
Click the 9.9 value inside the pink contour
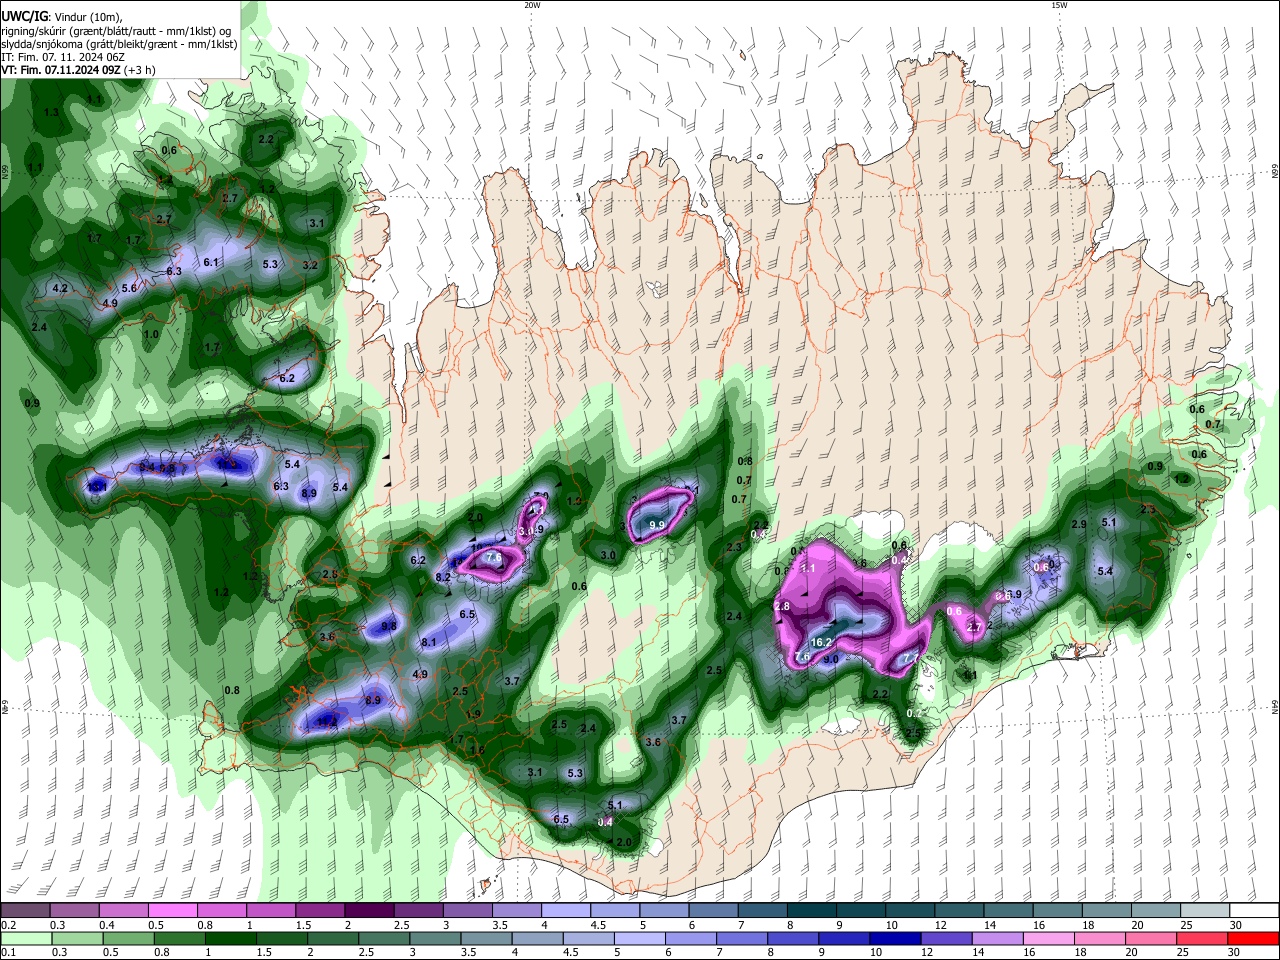point(657,525)
